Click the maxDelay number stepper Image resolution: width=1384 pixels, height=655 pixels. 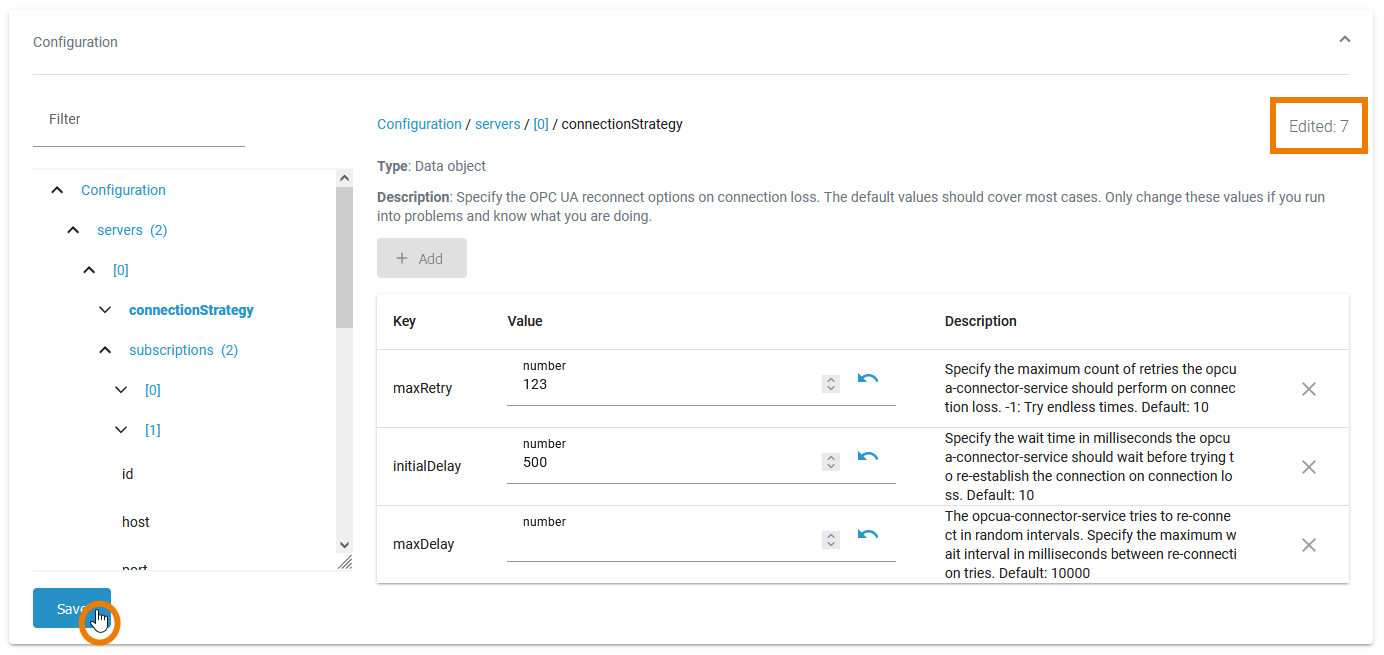(x=831, y=540)
